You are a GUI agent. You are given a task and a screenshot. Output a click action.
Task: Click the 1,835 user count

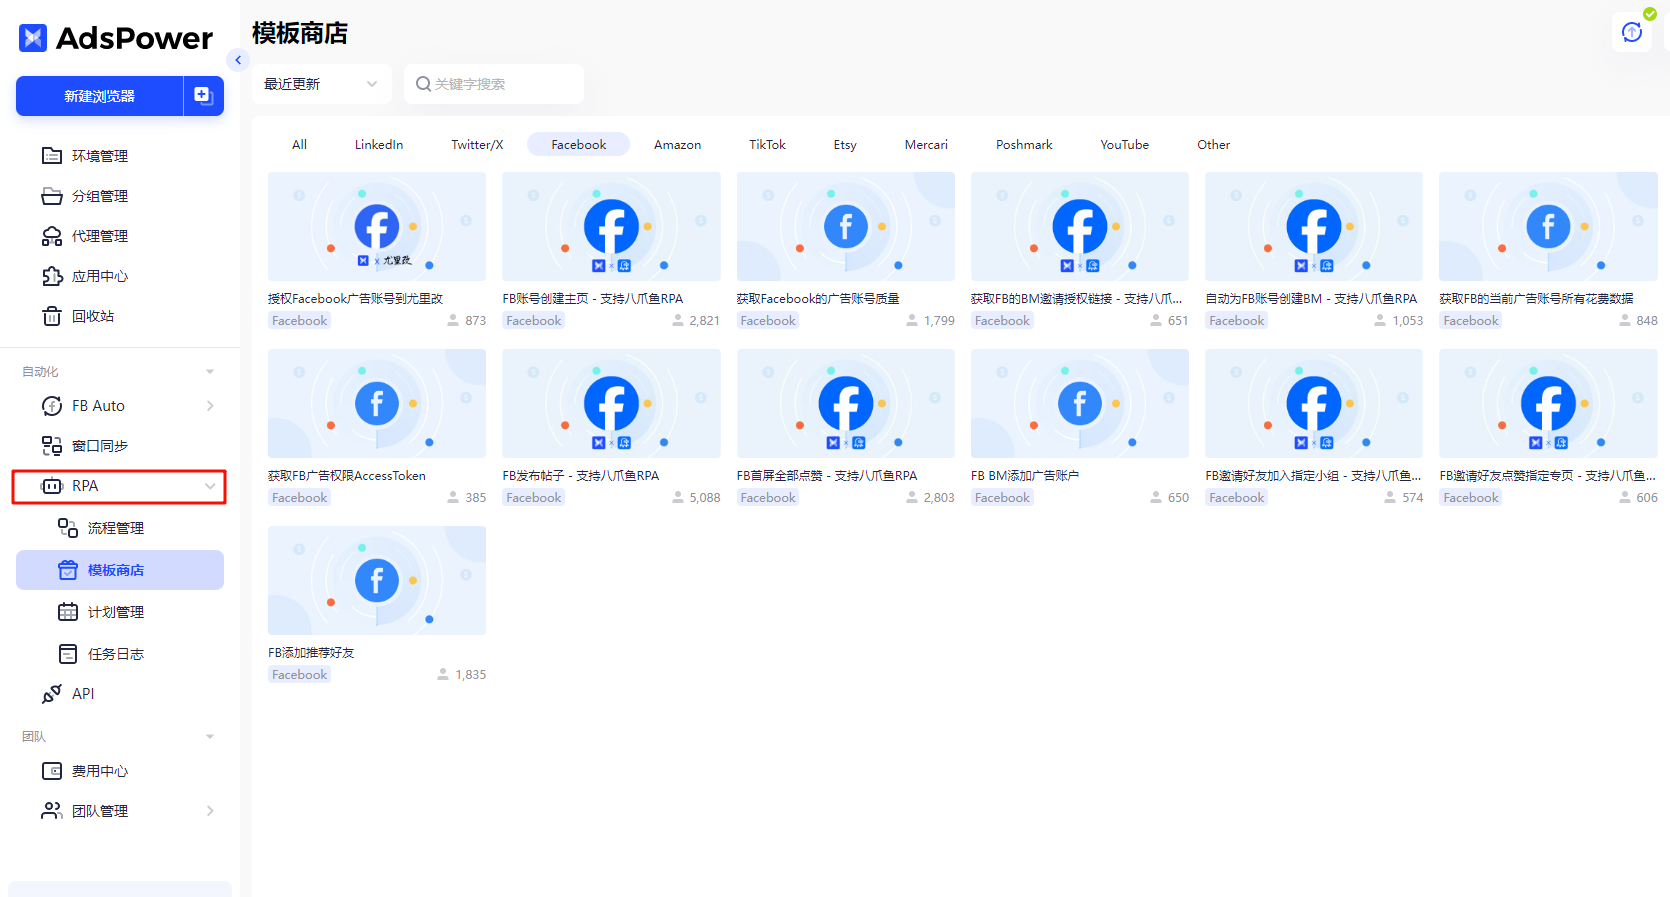click(x=470, y=675)
